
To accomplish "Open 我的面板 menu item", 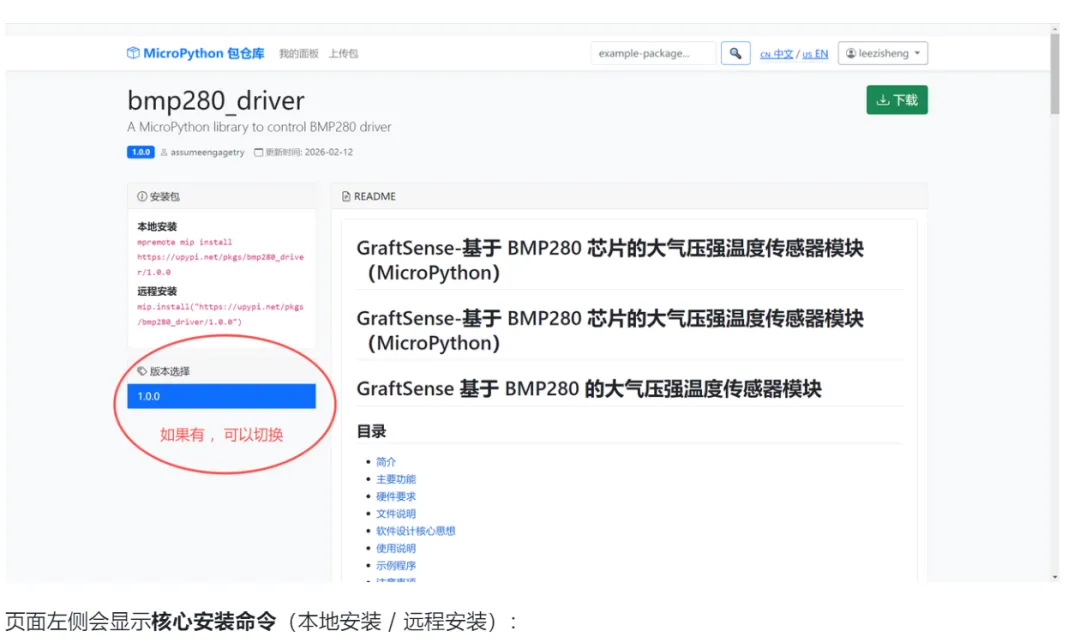I will pyautogui.click(x=298, y=54).
